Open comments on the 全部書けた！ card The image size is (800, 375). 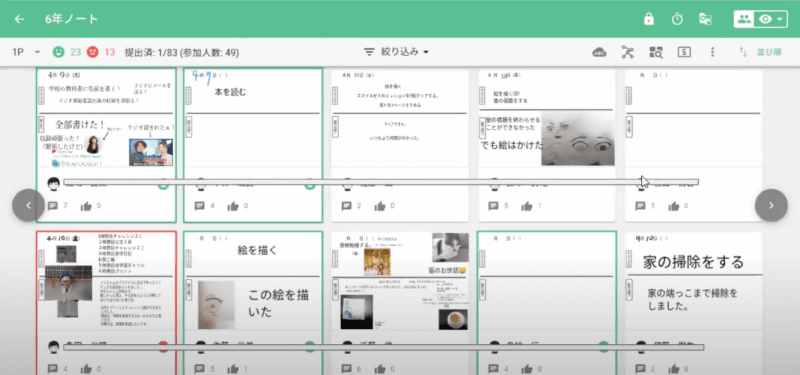coord(53,206)
